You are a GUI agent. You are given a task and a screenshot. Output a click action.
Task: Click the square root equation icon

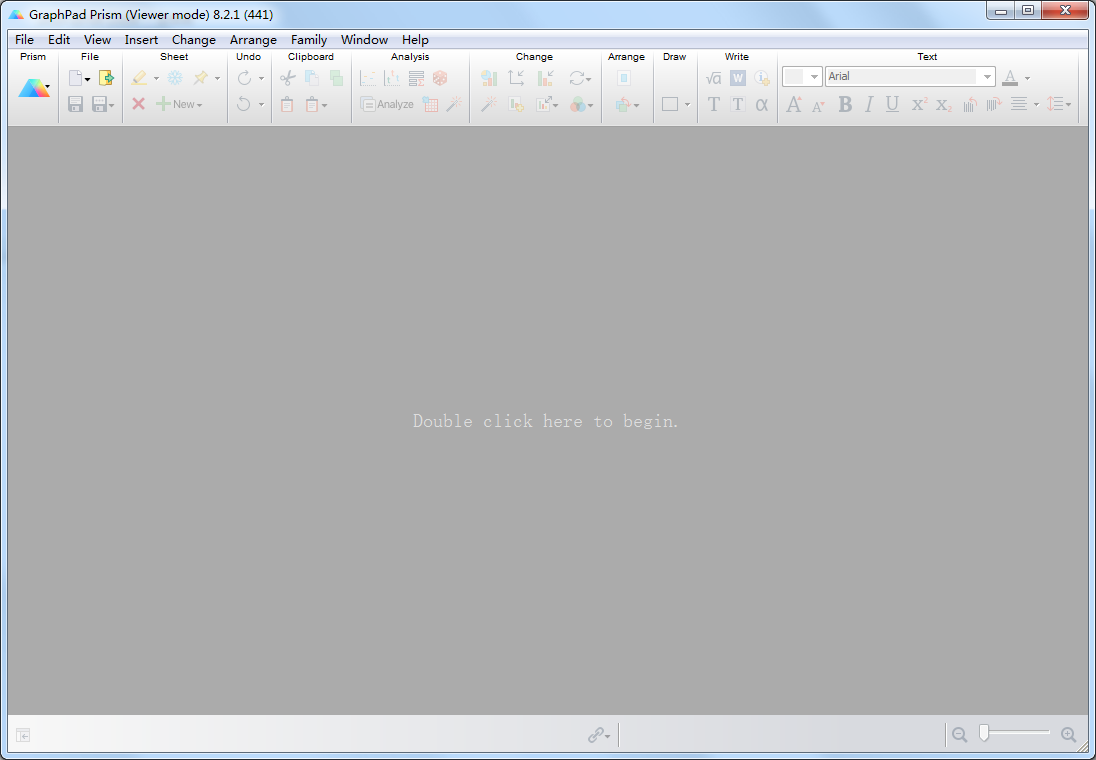coord(713,78)
